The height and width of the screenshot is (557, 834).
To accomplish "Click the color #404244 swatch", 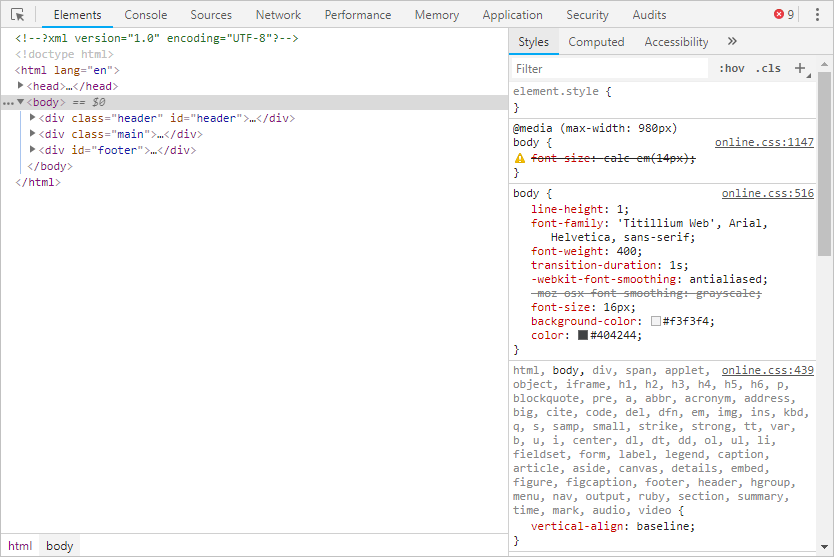I will point(583,336).
